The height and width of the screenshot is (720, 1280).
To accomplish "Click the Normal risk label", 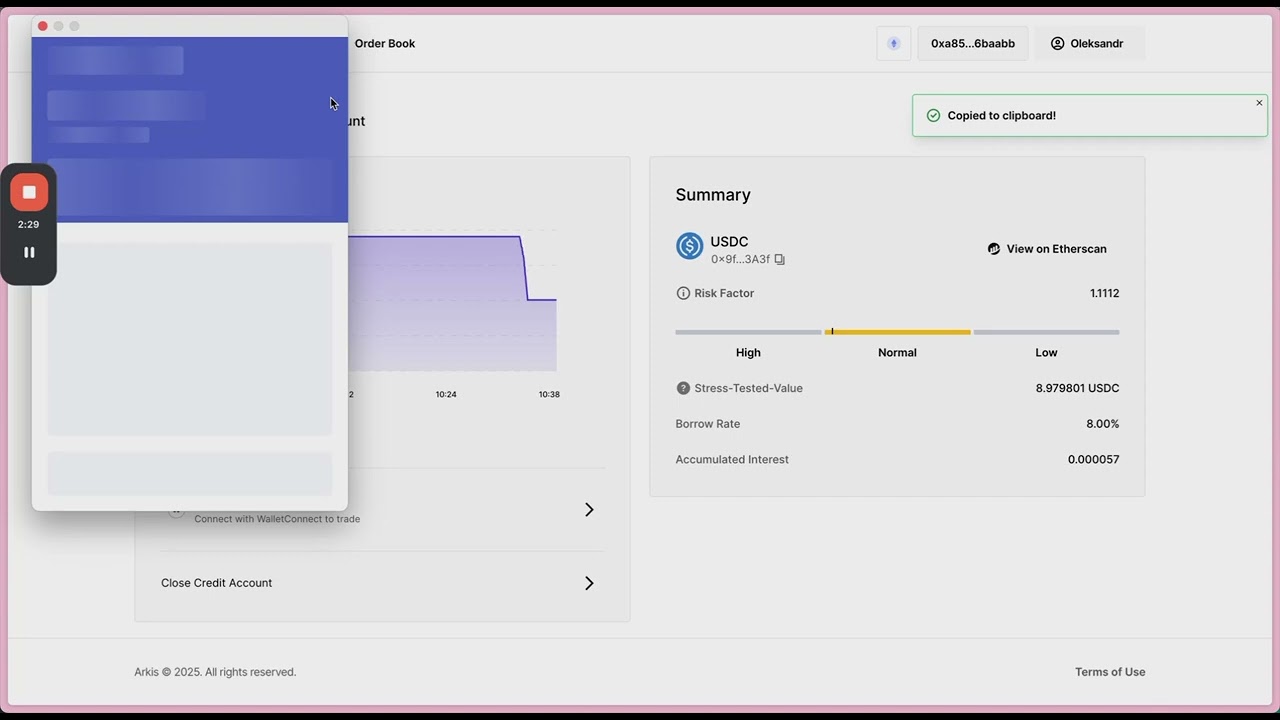I will 897,352.
